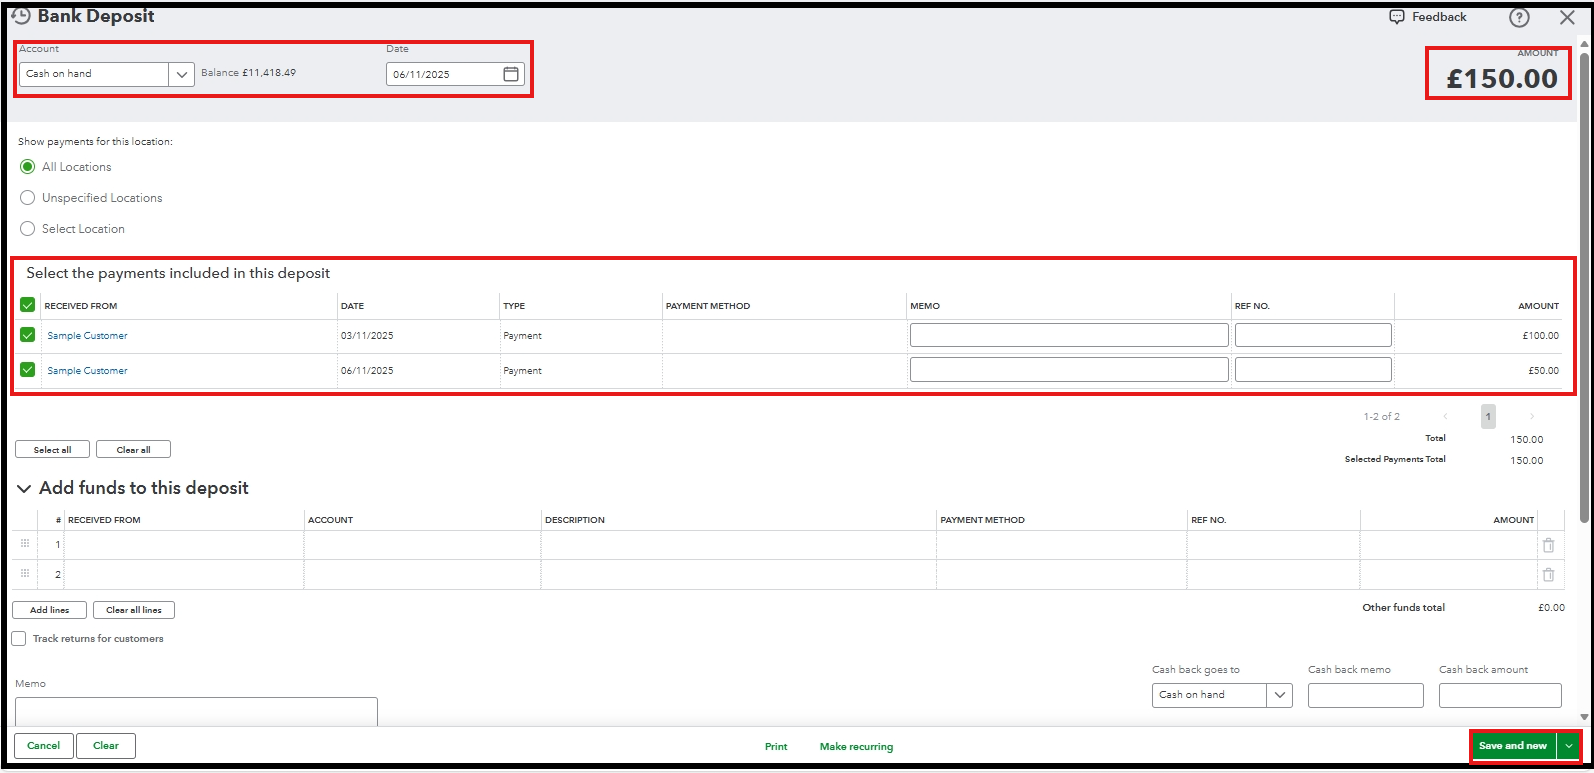Screen dimensions: 1594x773
Task: Click drag handle icon for line 2
Action: coord(25,574)
